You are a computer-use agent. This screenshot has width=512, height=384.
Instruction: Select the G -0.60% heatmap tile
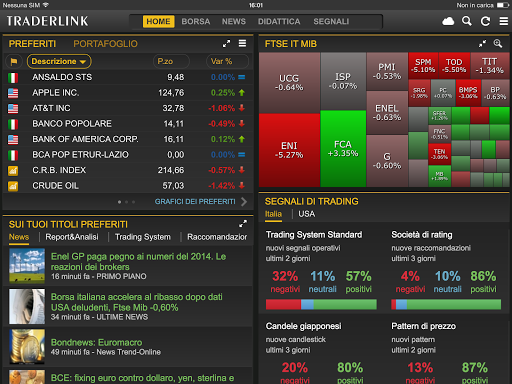coord(387,161)
